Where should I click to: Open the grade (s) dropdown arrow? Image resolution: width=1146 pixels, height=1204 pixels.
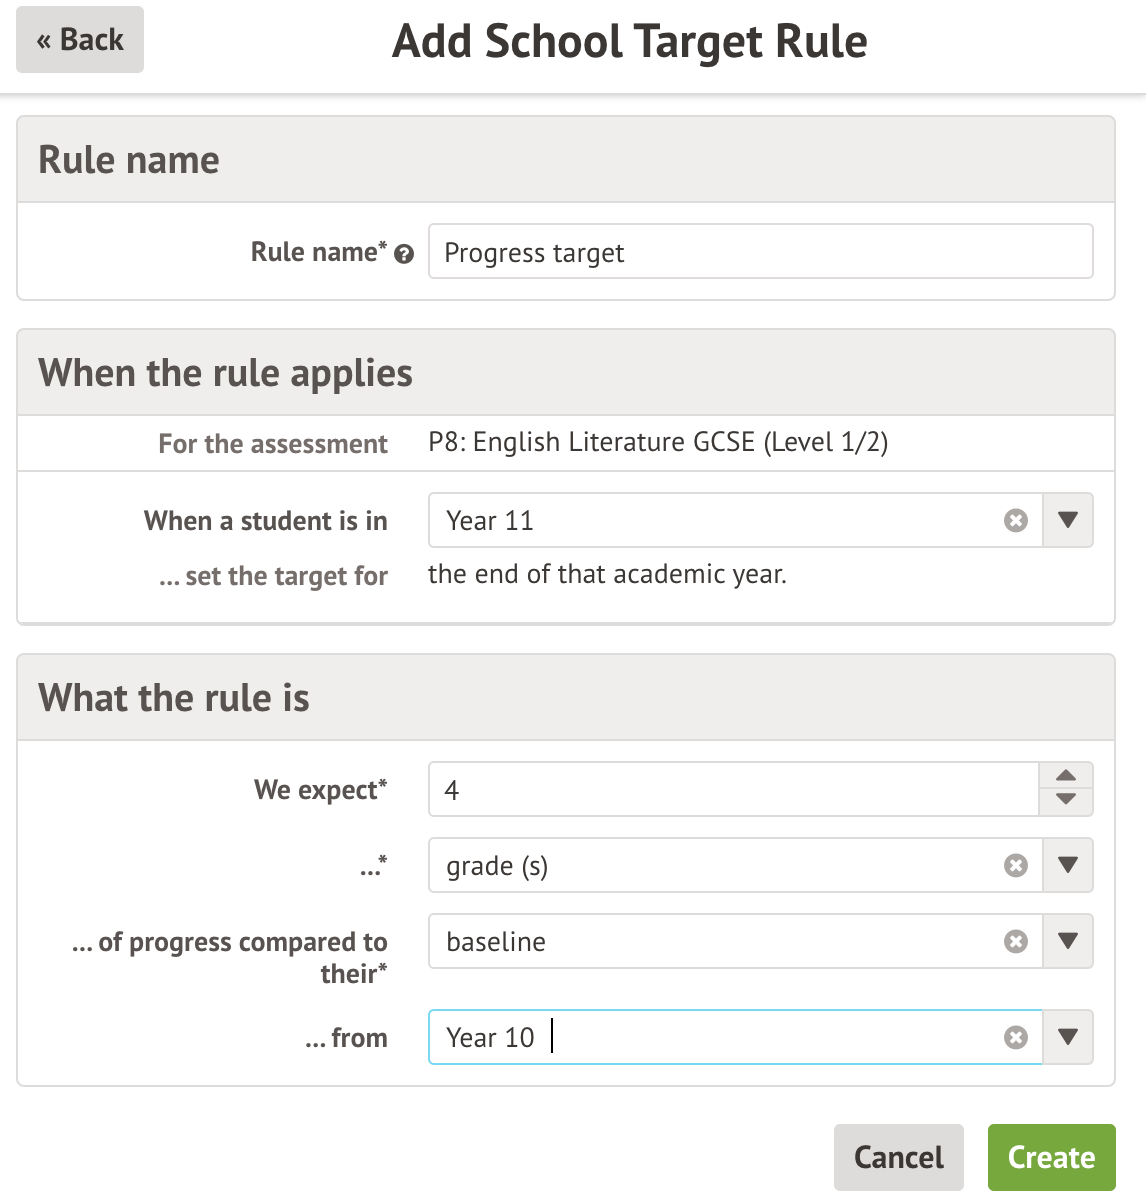[1067, 865]
